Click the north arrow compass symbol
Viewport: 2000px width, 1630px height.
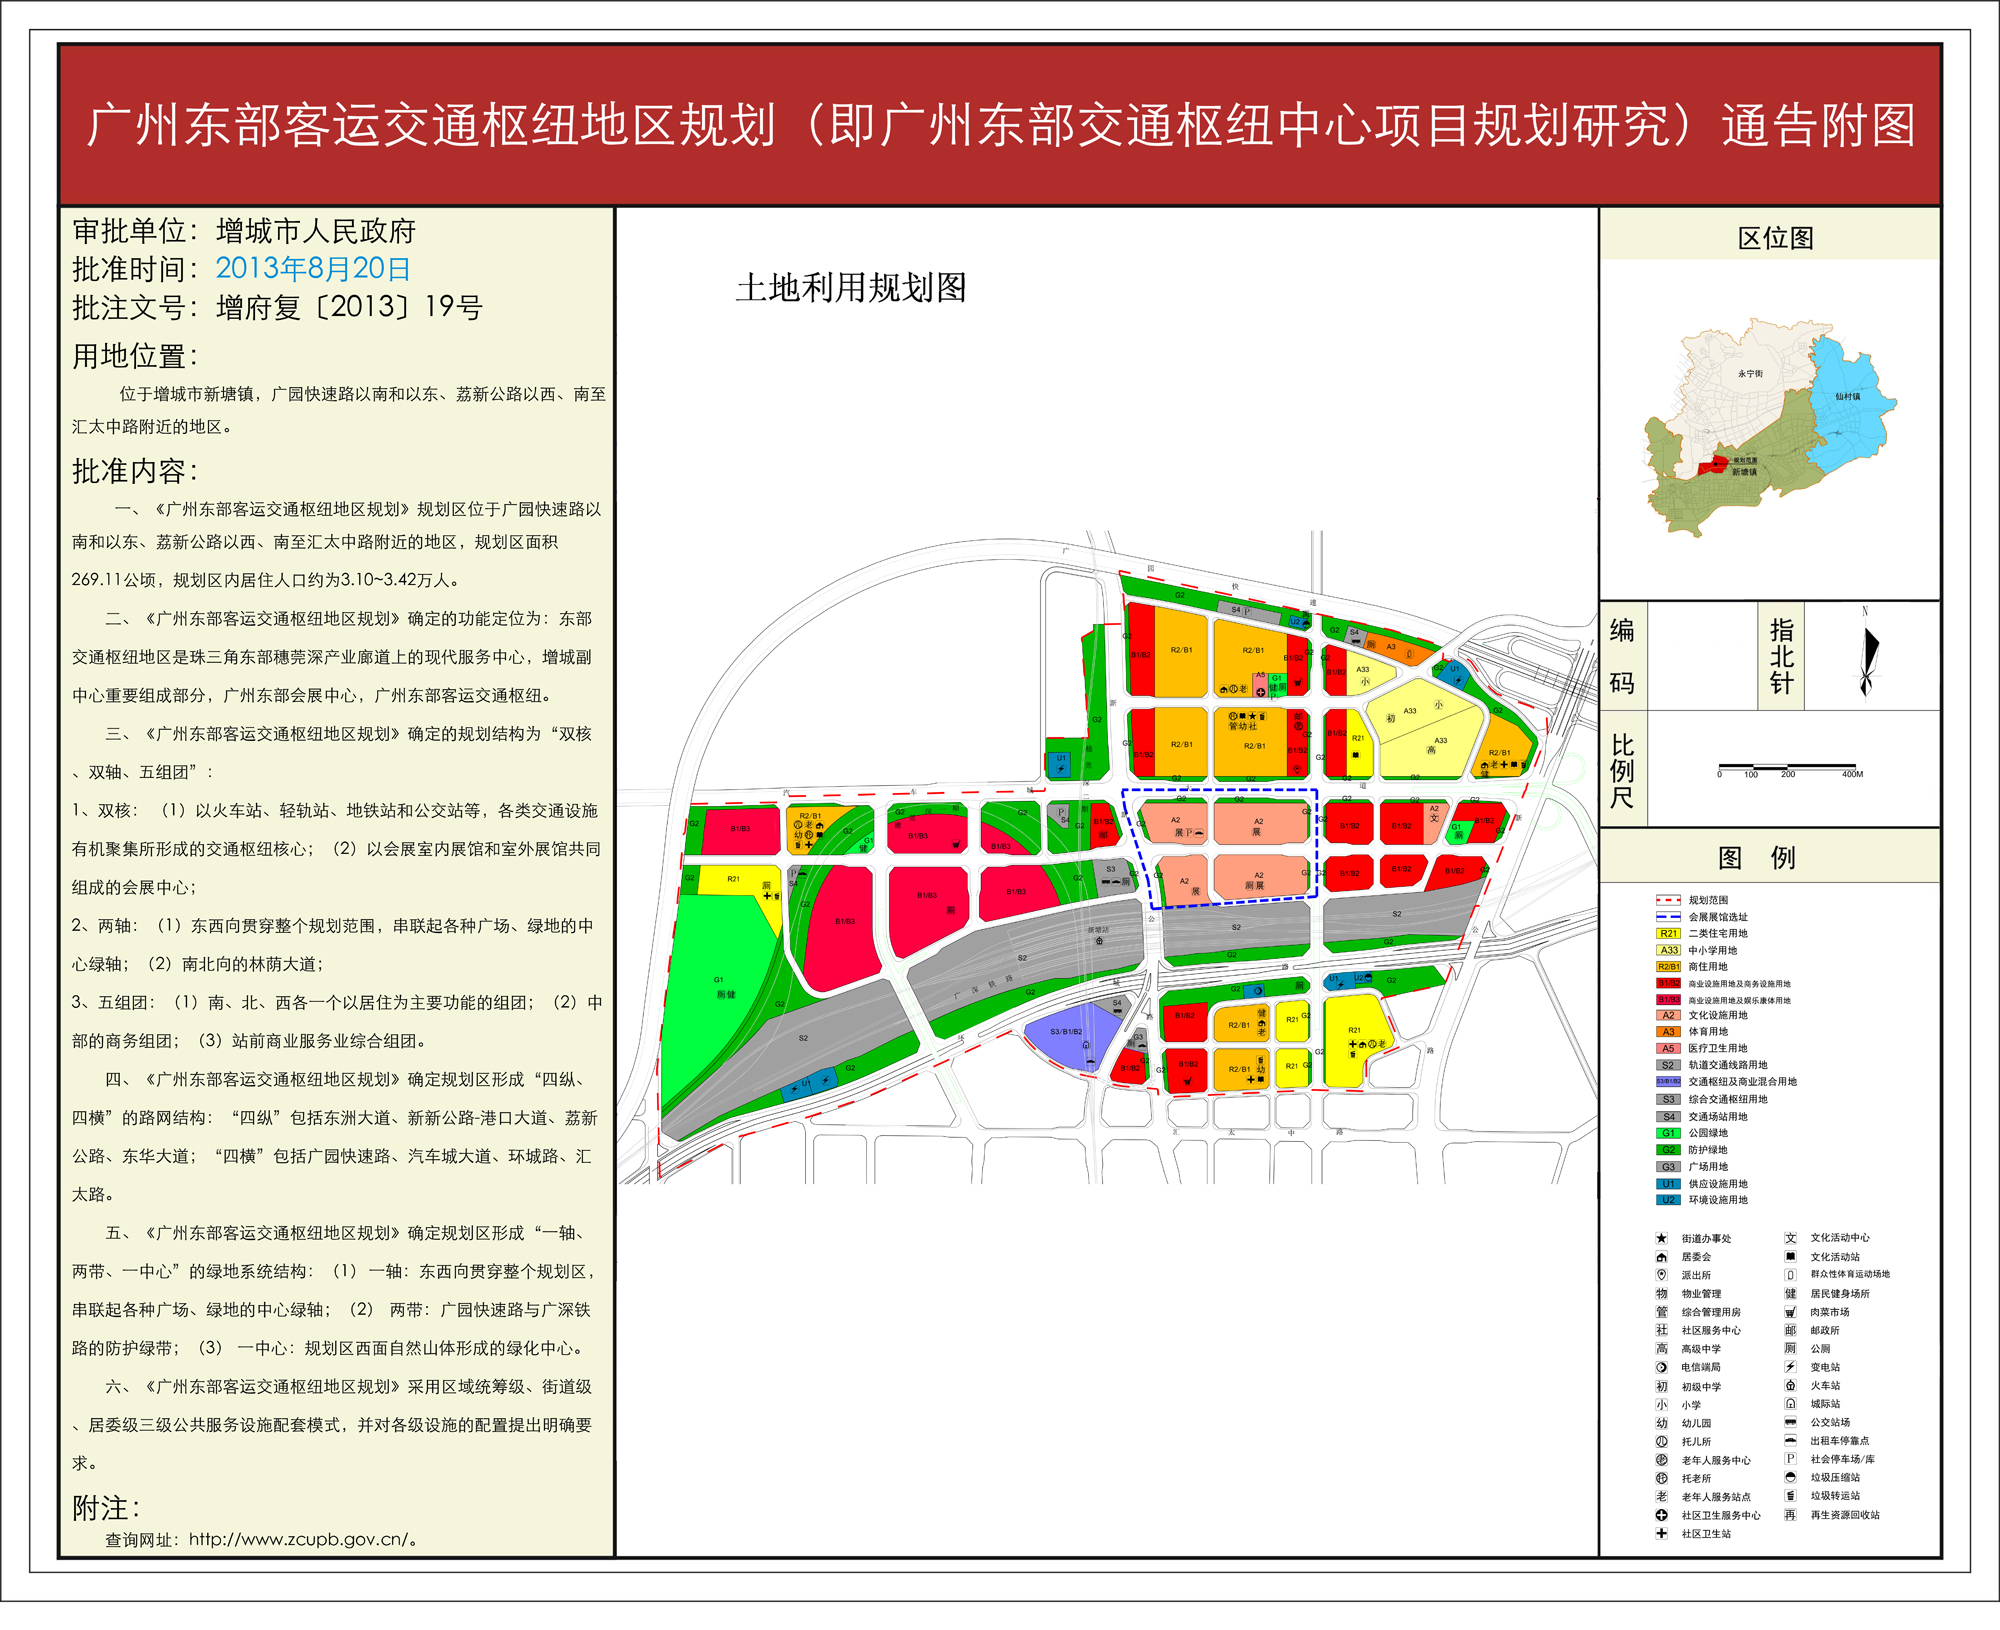1867,654
